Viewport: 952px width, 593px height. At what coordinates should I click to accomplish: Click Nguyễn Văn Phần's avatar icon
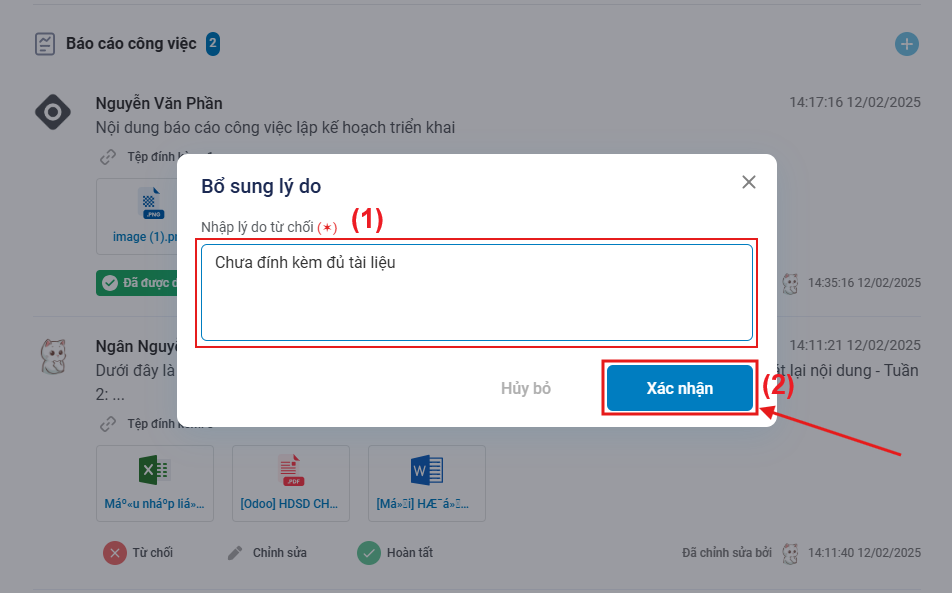click(53, 112)
